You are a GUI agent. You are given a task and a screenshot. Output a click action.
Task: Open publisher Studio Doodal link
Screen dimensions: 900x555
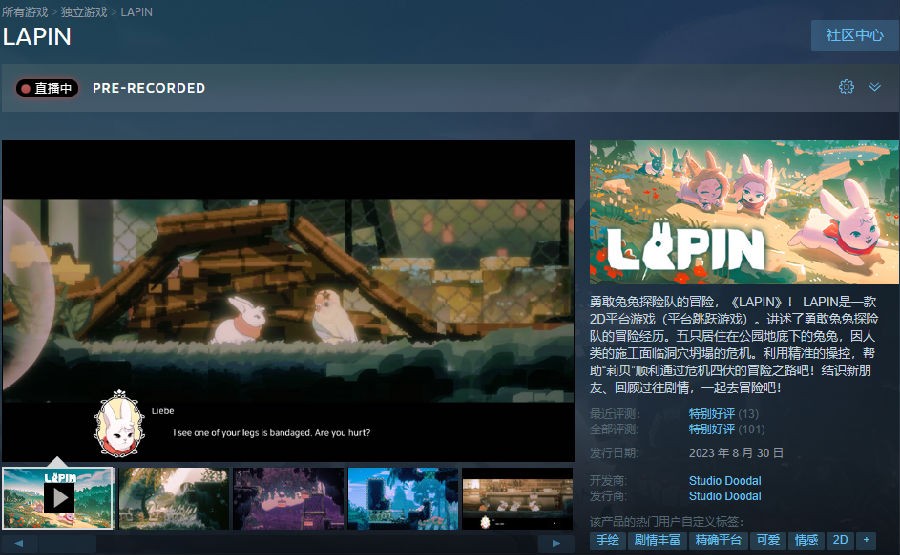(725, 496)
